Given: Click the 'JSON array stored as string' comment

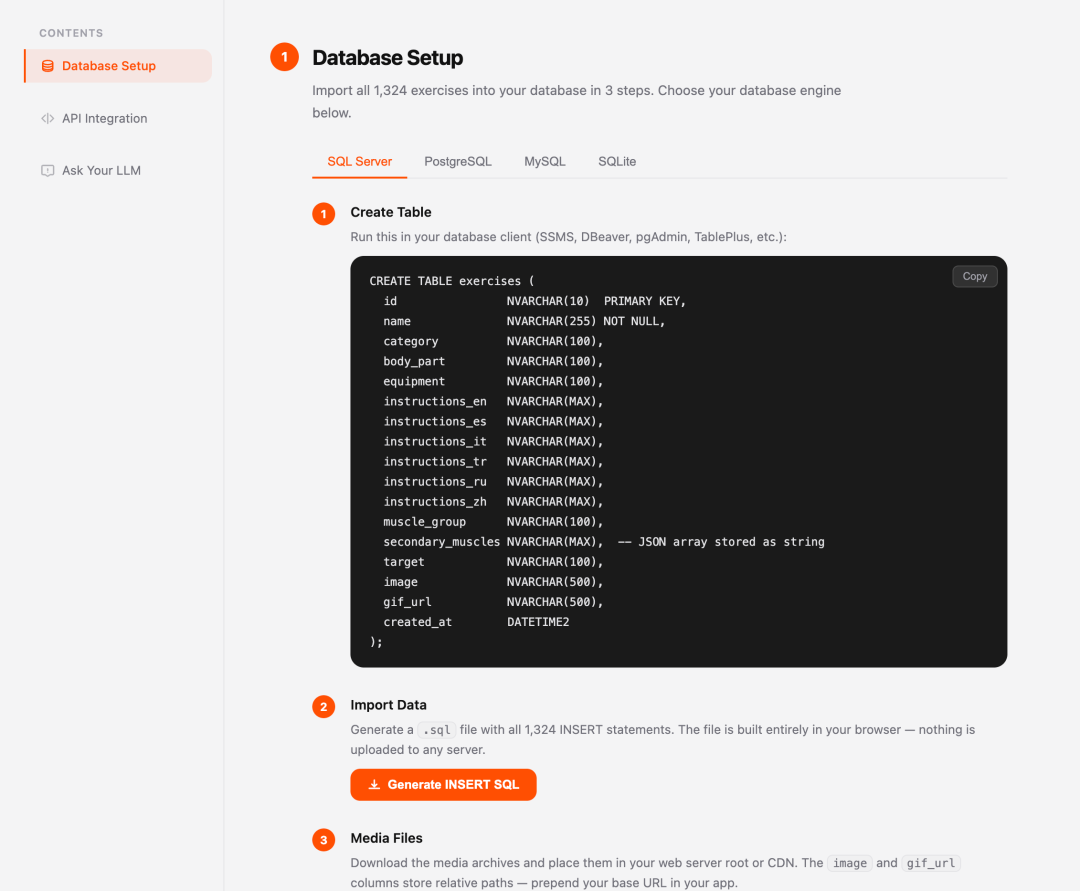Looking at the screenshot, I should pyautogui.click(x=721, y=542).
